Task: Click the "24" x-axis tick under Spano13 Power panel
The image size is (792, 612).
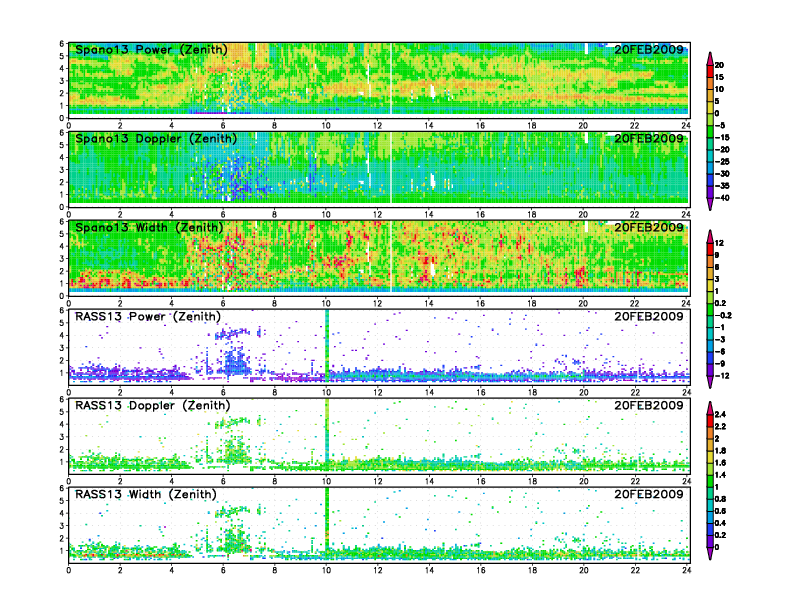Action: pyautogui.click(x=685, y=126)
